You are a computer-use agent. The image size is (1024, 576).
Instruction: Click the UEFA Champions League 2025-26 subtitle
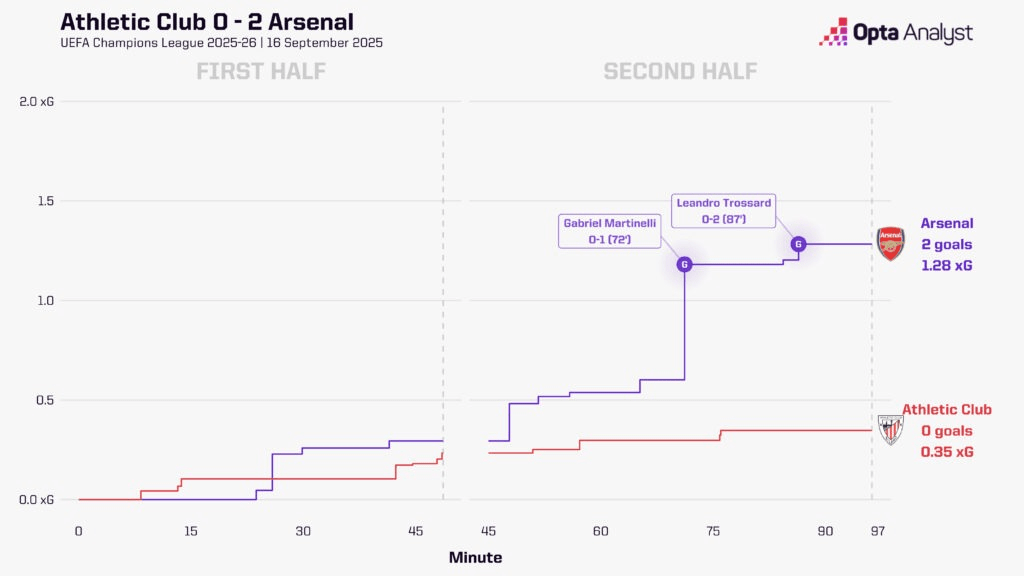click(220, 43)
